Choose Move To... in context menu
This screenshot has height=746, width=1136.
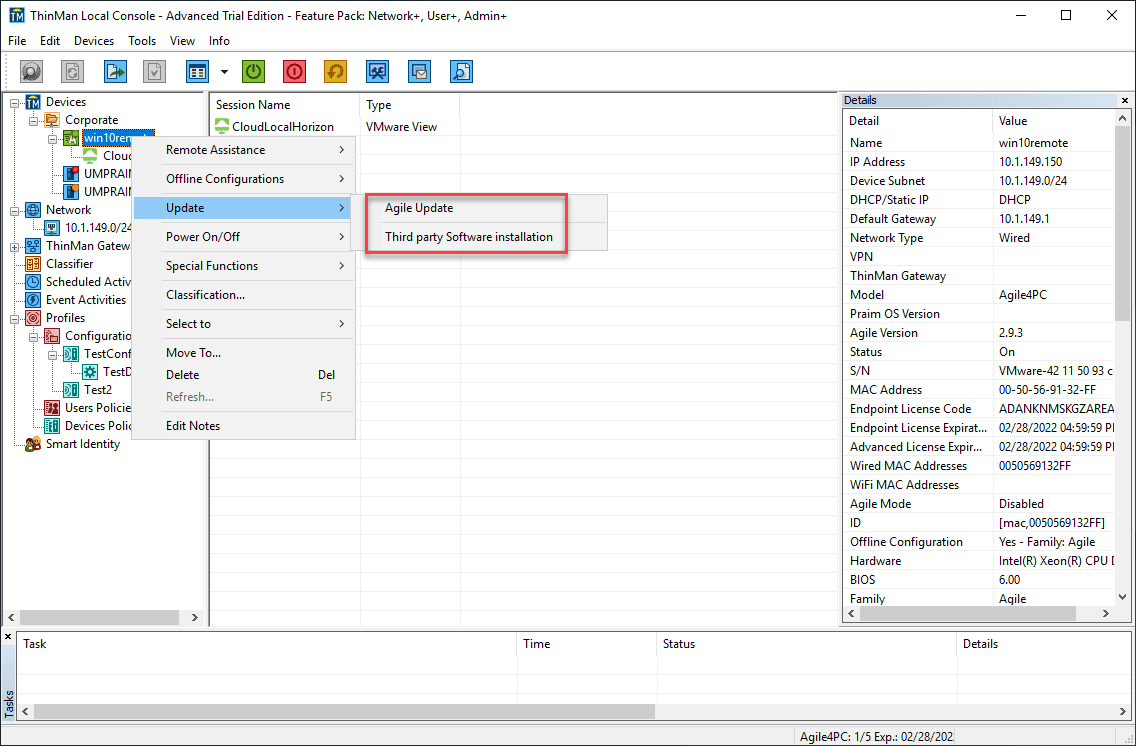[x=243, y=353]
